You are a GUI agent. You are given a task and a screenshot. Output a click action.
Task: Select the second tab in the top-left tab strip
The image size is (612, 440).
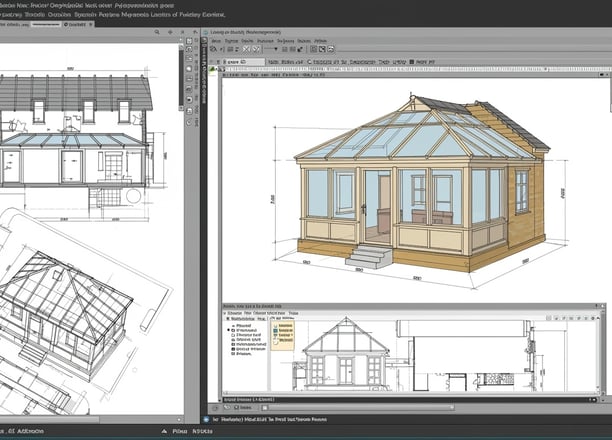click(x=46, y=24)
